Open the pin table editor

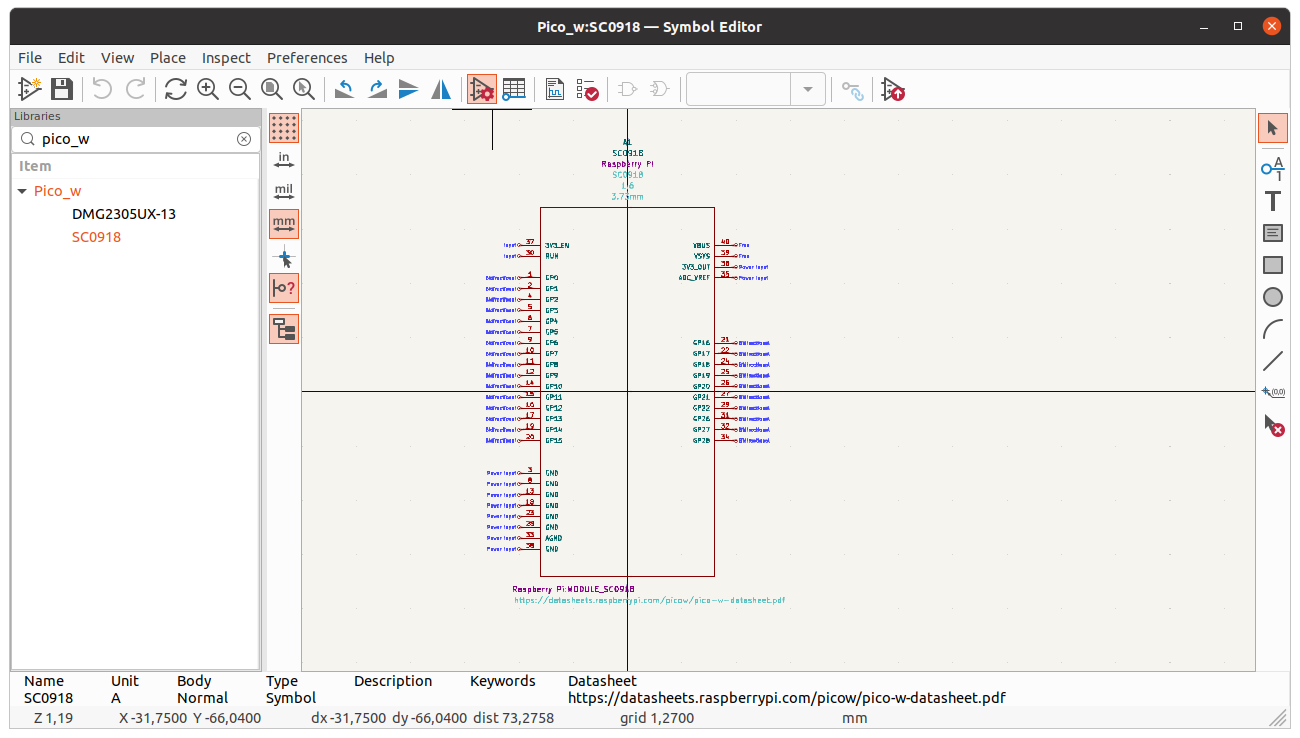[514, 89]
